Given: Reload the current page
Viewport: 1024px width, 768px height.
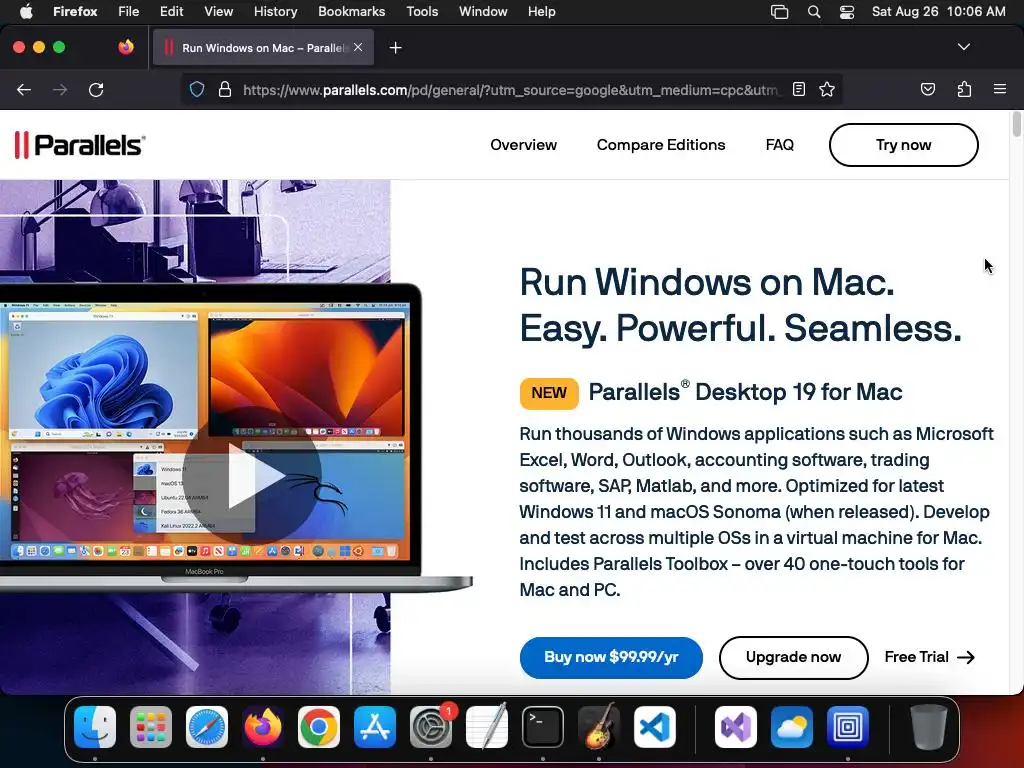Looking at the screenshot, I should click(x=96, y=89).
